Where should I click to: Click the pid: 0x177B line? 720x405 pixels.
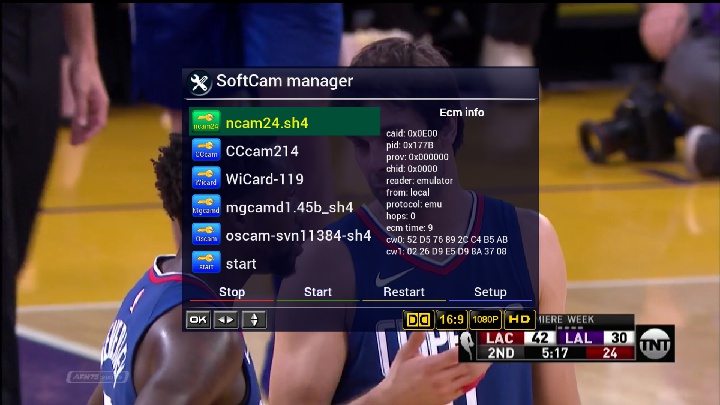pos(410,145)
